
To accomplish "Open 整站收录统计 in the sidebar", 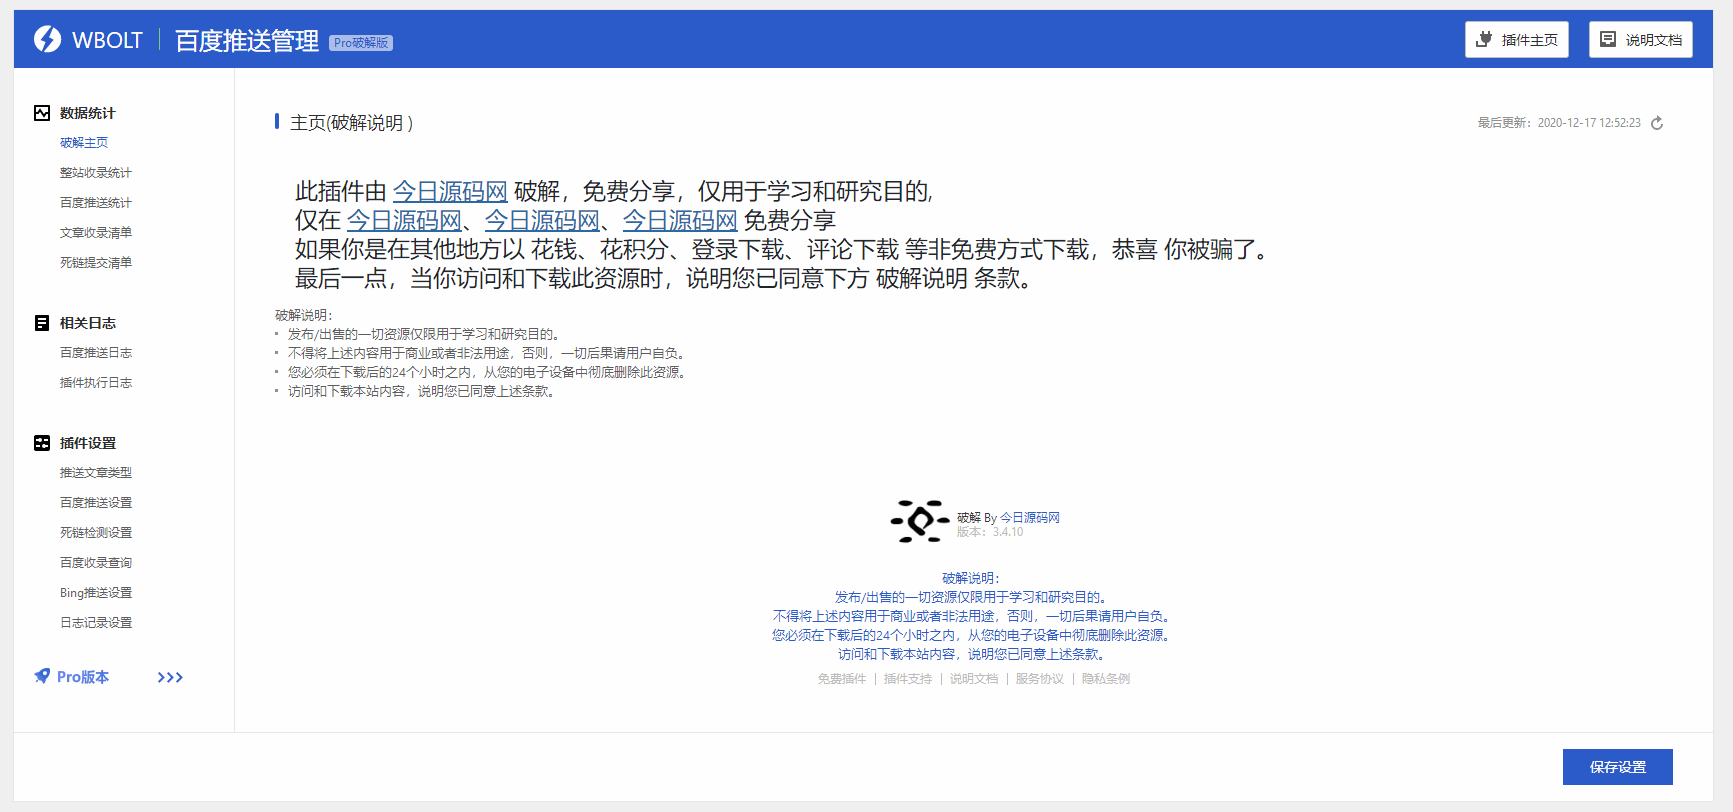I will [96, 173].
